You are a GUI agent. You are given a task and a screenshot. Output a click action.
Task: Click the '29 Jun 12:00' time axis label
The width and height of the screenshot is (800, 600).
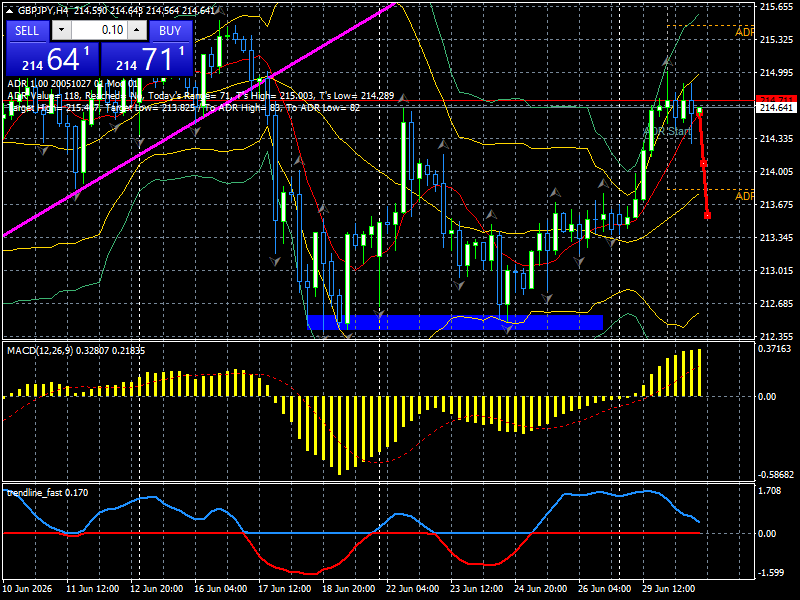[669, 589]
